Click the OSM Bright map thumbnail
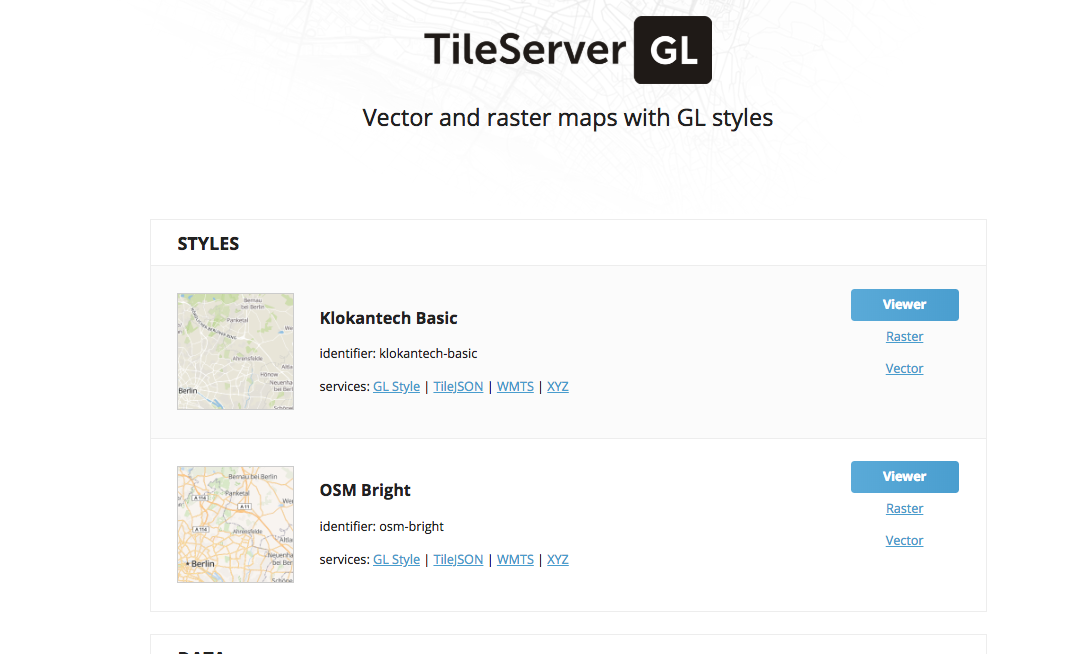This screenshot has height=654, width=1089. click(235, 524)
